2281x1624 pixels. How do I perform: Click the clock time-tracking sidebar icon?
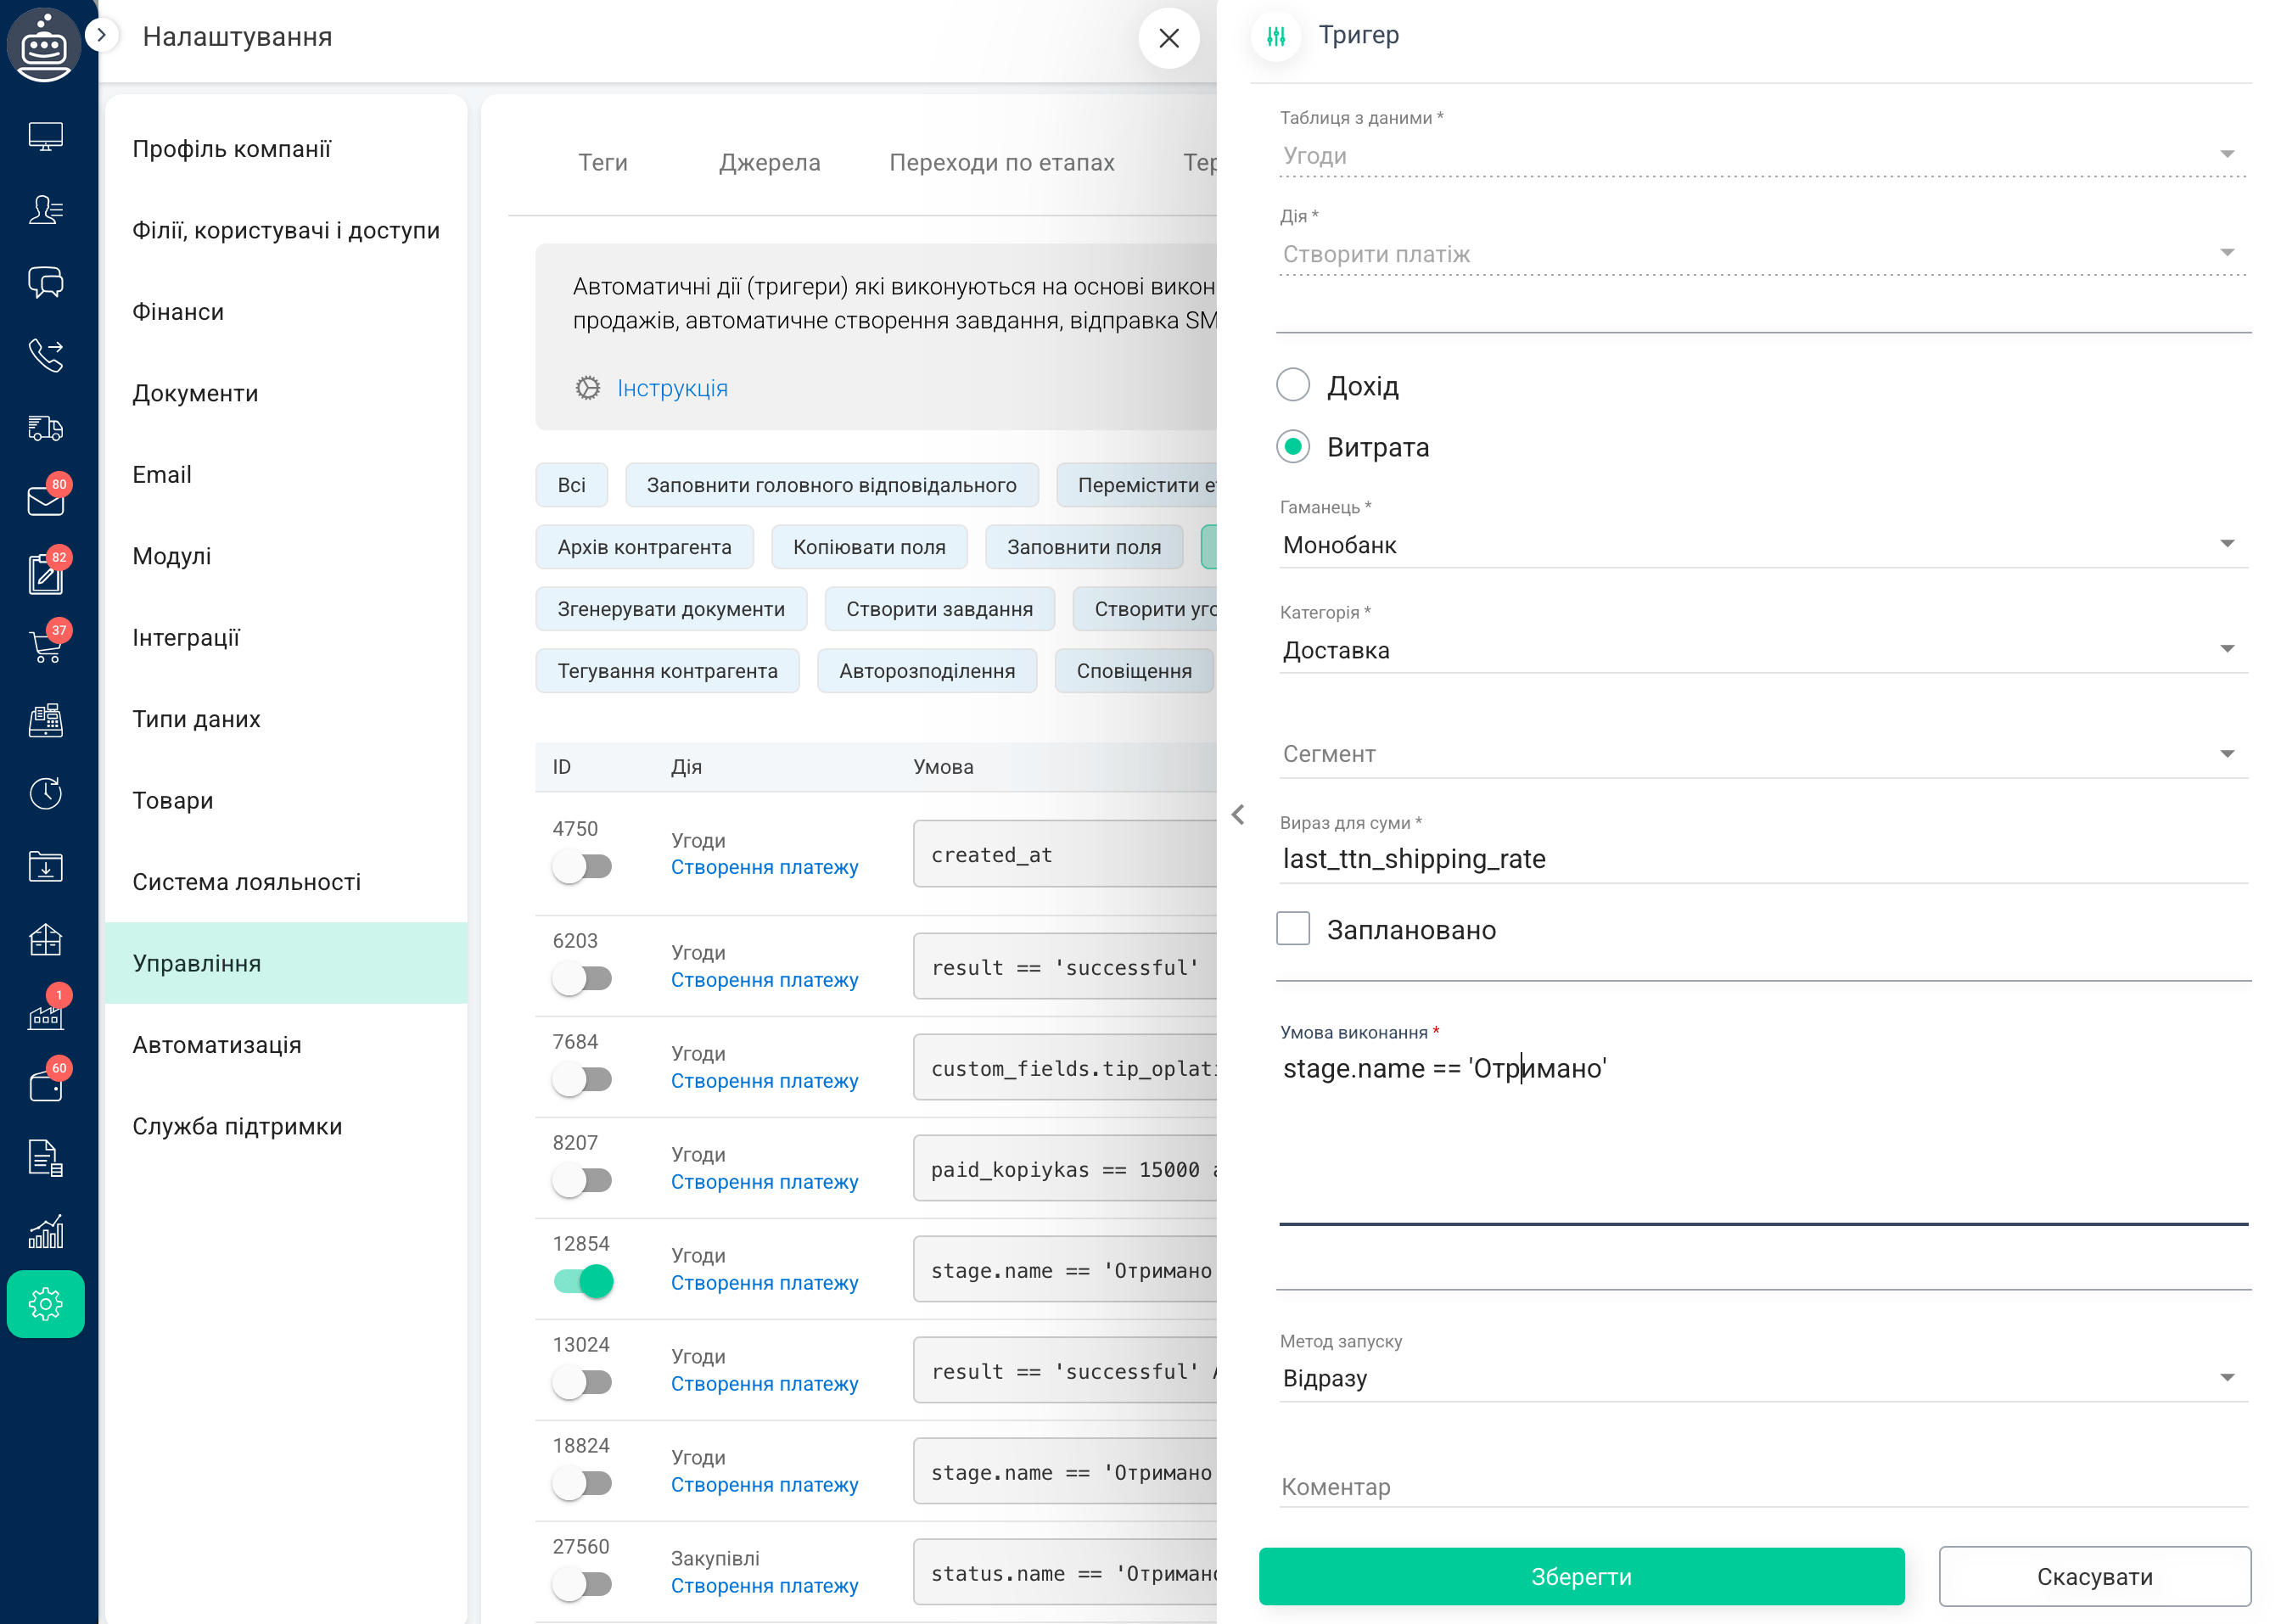45,793
